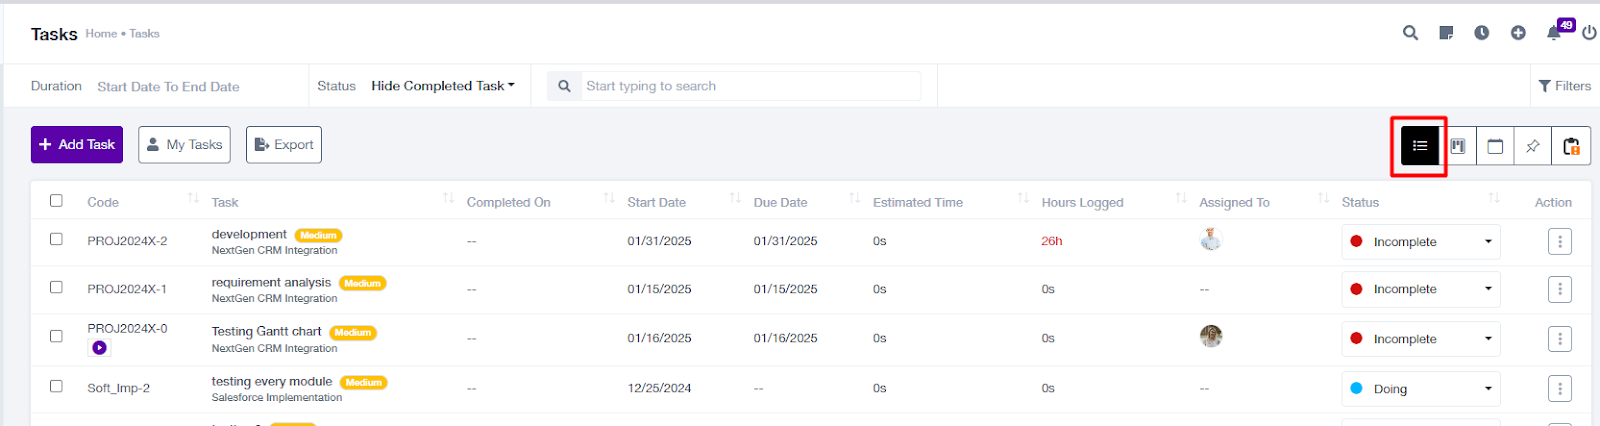This screenshot has height=426, width=1600.
Task: Go to Home breadcrumb
Action: pyautogui.click(x=101, y=33)
